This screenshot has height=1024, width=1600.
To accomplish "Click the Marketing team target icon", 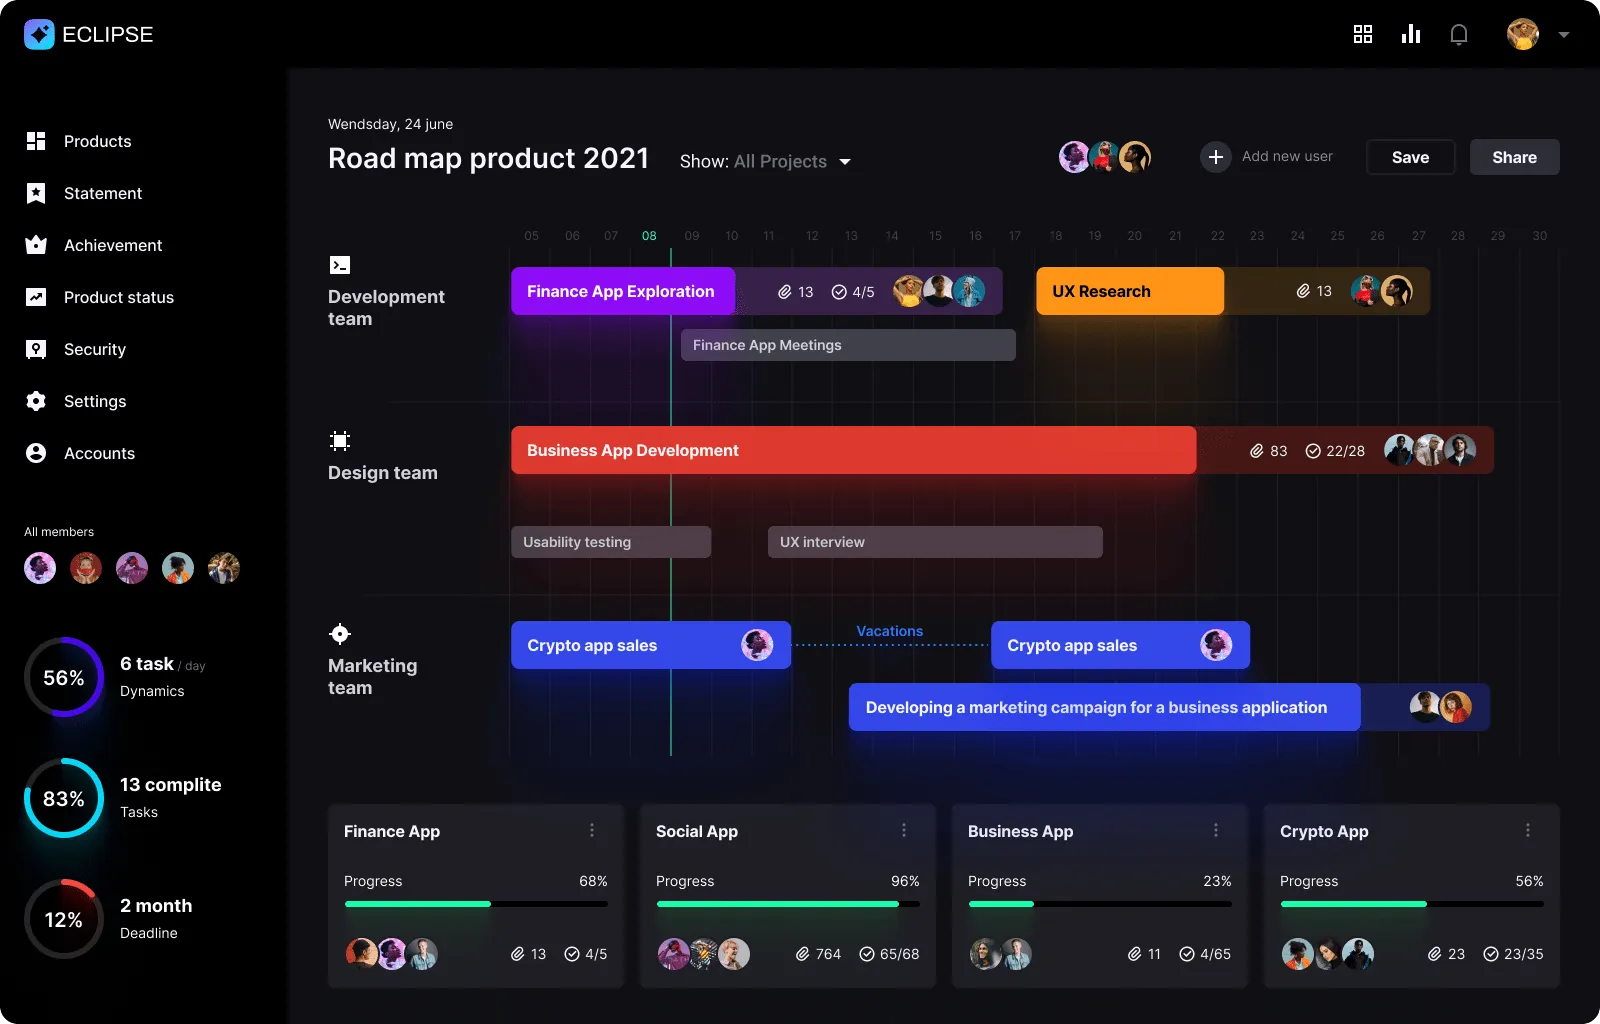I will [340, 634].
